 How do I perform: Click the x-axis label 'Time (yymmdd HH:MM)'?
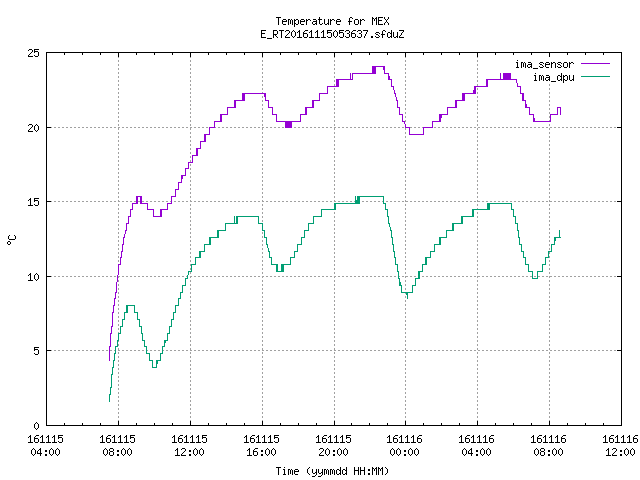click(332, 471)
